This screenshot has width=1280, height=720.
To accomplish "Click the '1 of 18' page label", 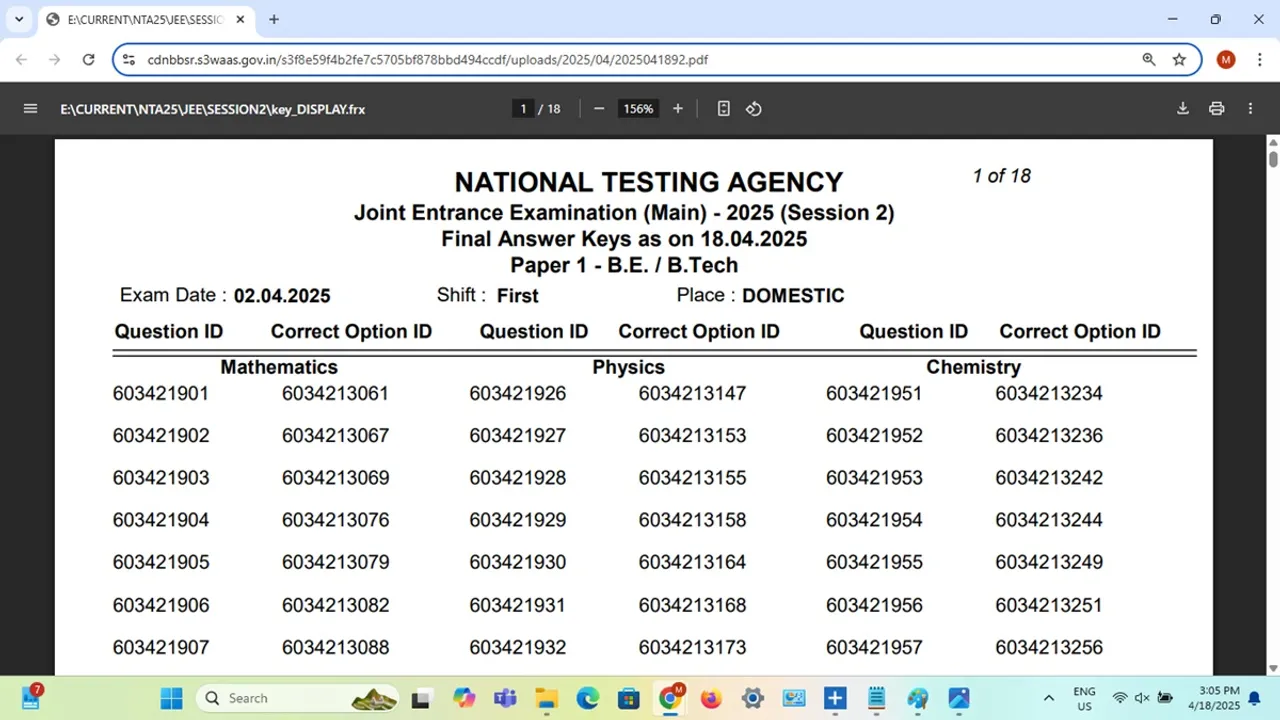I will pyautogui.click(x=1001, y=176).
